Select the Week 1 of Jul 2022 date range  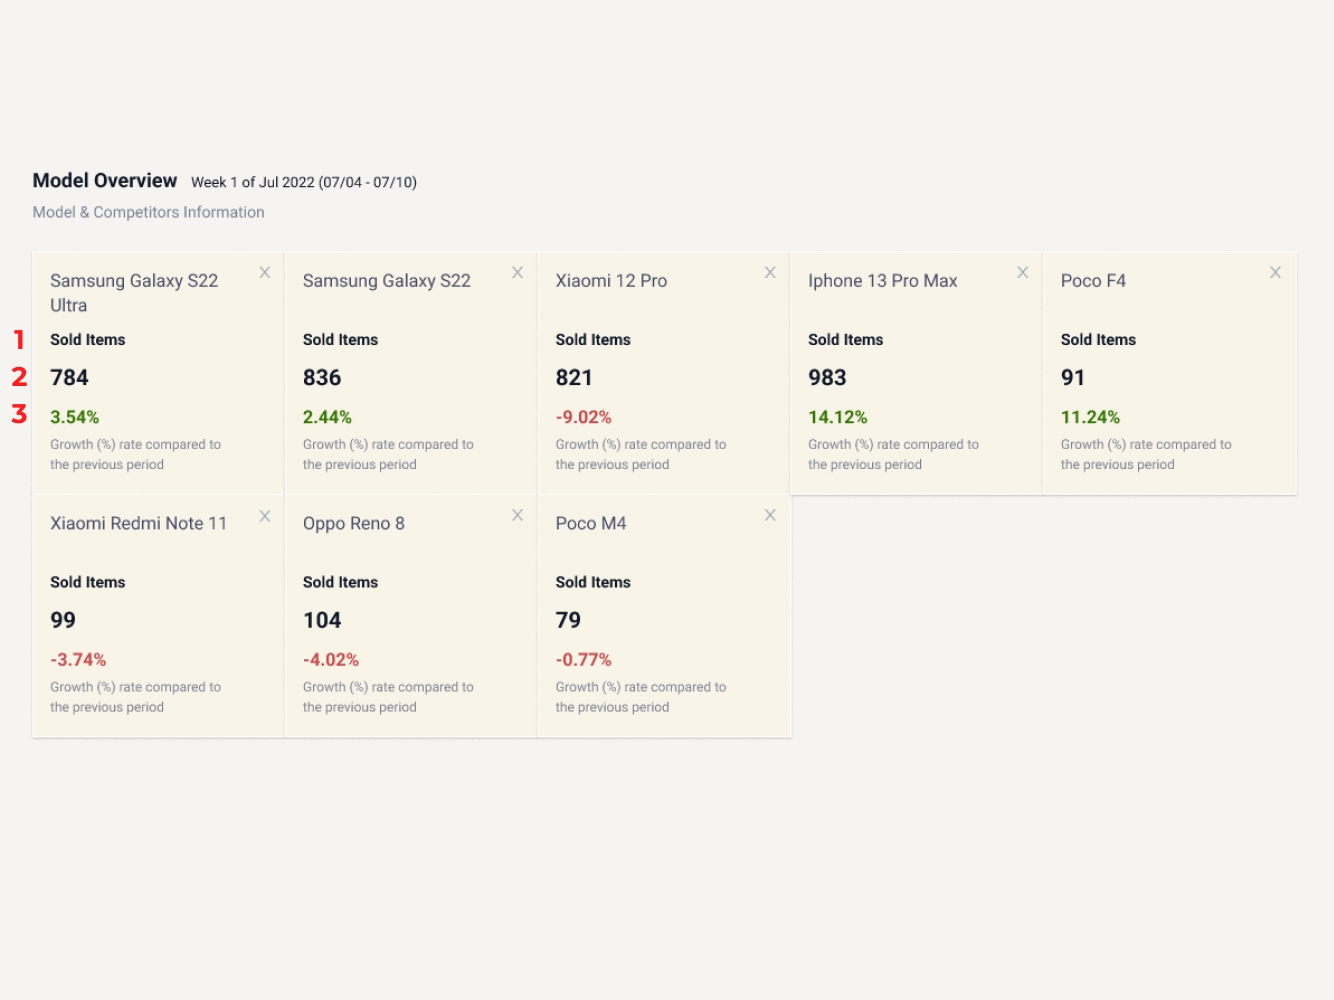click(303, 182)
